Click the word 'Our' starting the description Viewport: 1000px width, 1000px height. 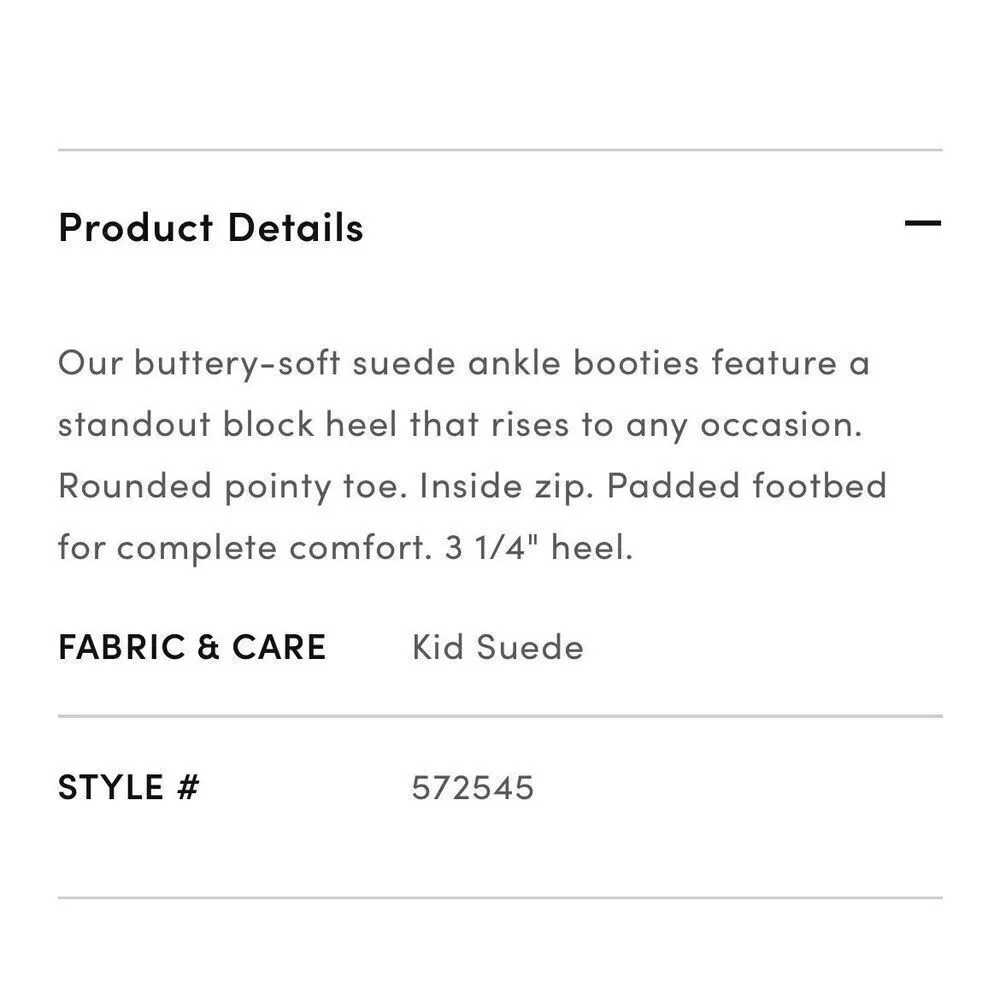pos(89,363)
